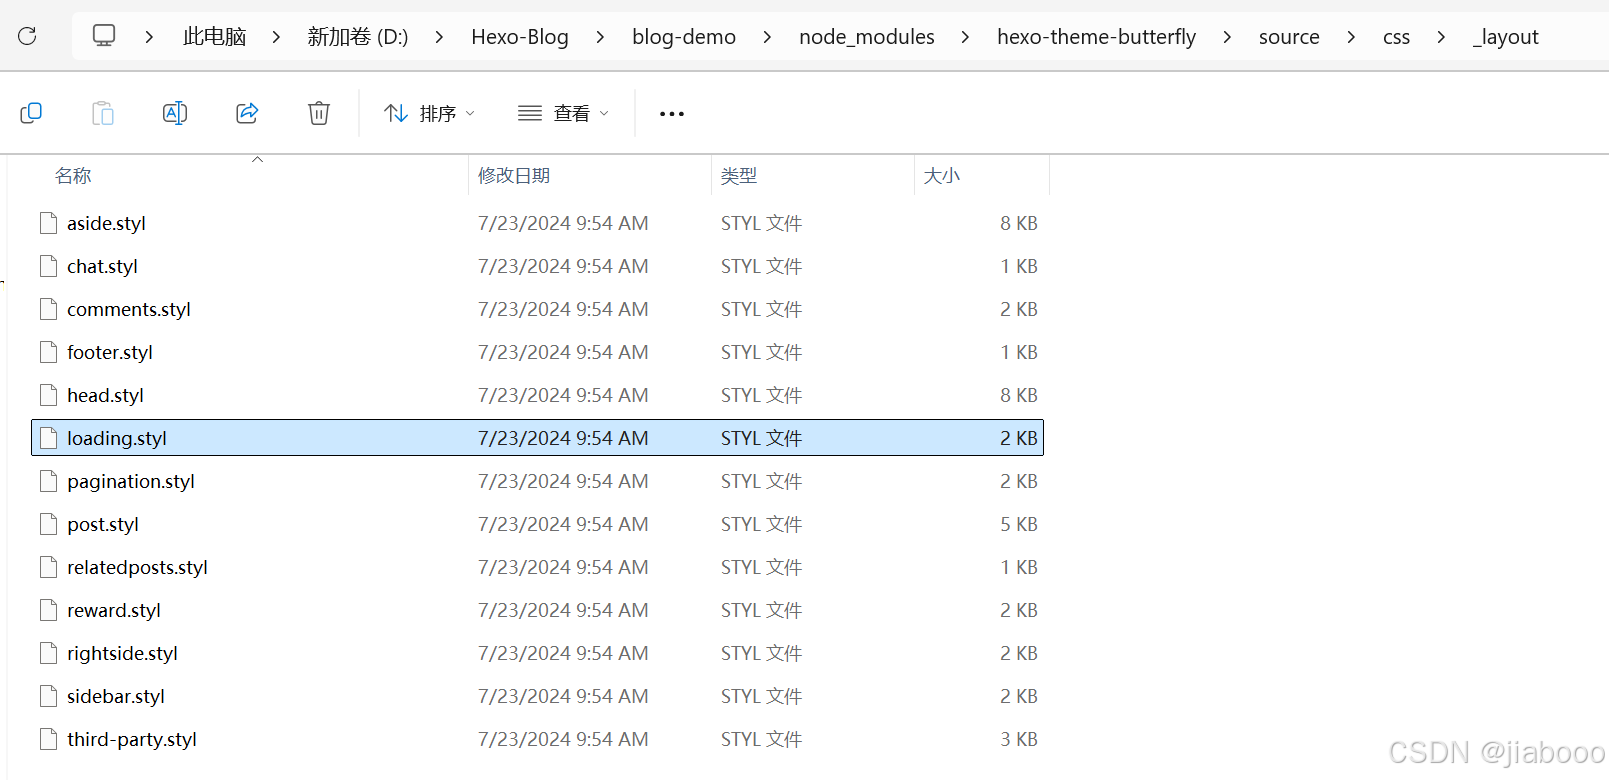Image resolution: width=1609 pixels, height=780 pixels.
Task: Click file icon of rightside.styl
Action: click(x=48, y=653)
